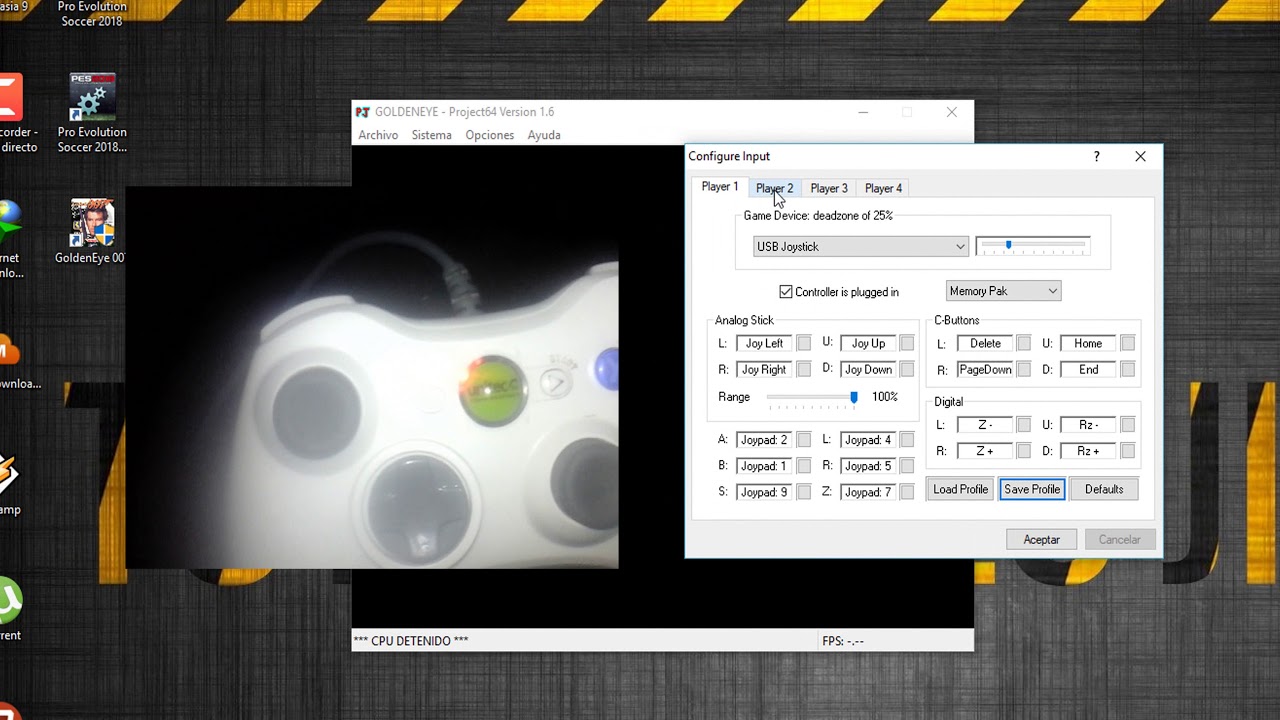Image resolution: width=1280 pixels, height=720 pixels.
Task: Click the Load Profile button
Action: pos(960,489)
